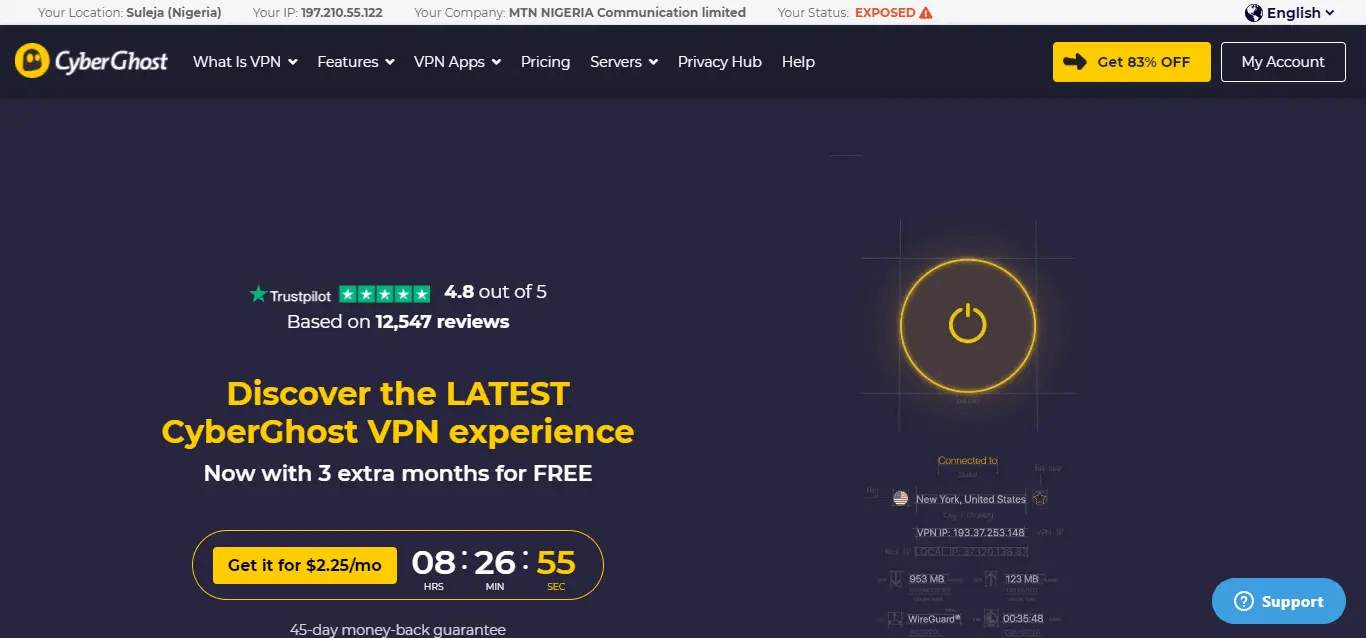Click the EXPOSED status text

click(884, 13)
